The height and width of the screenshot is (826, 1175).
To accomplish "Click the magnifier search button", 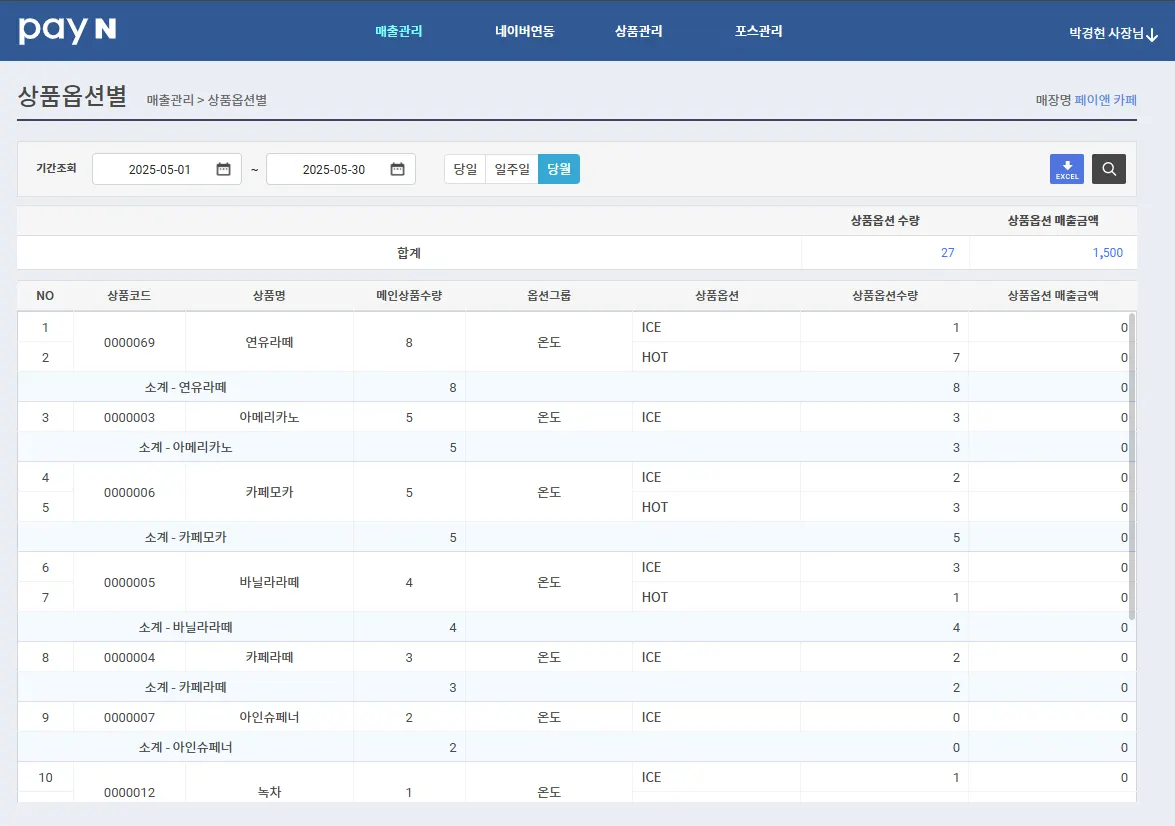I will [1108, 169].
